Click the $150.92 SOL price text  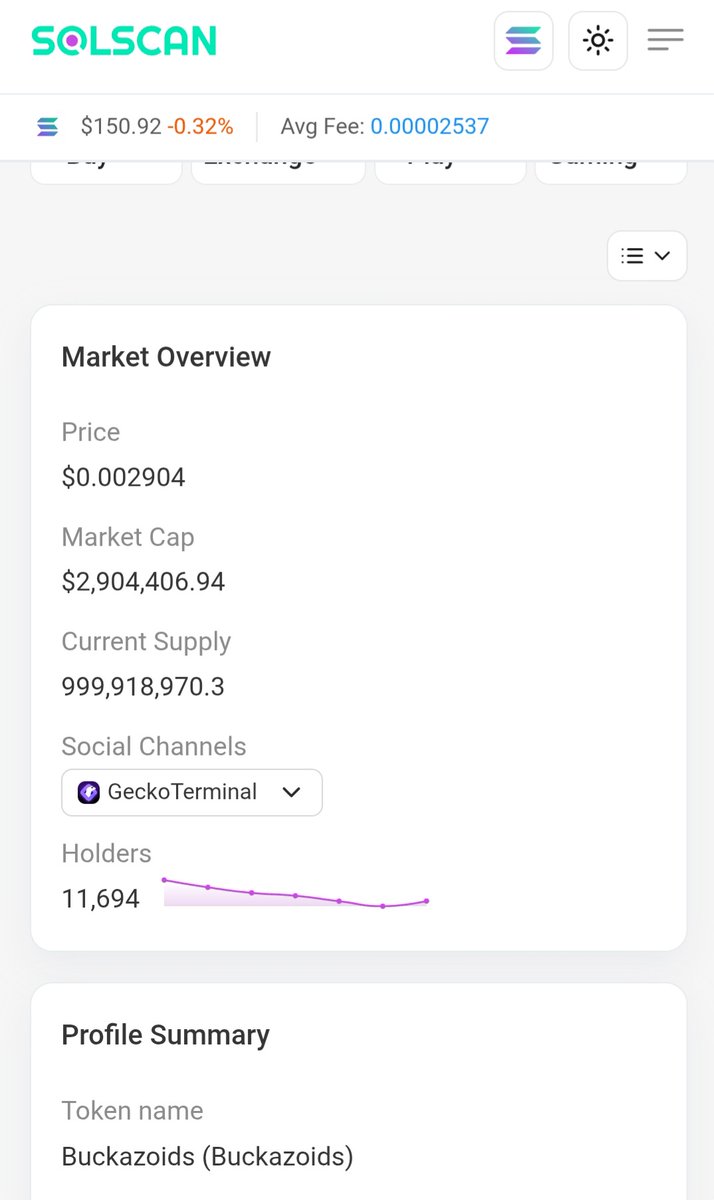tap(121, 127)
